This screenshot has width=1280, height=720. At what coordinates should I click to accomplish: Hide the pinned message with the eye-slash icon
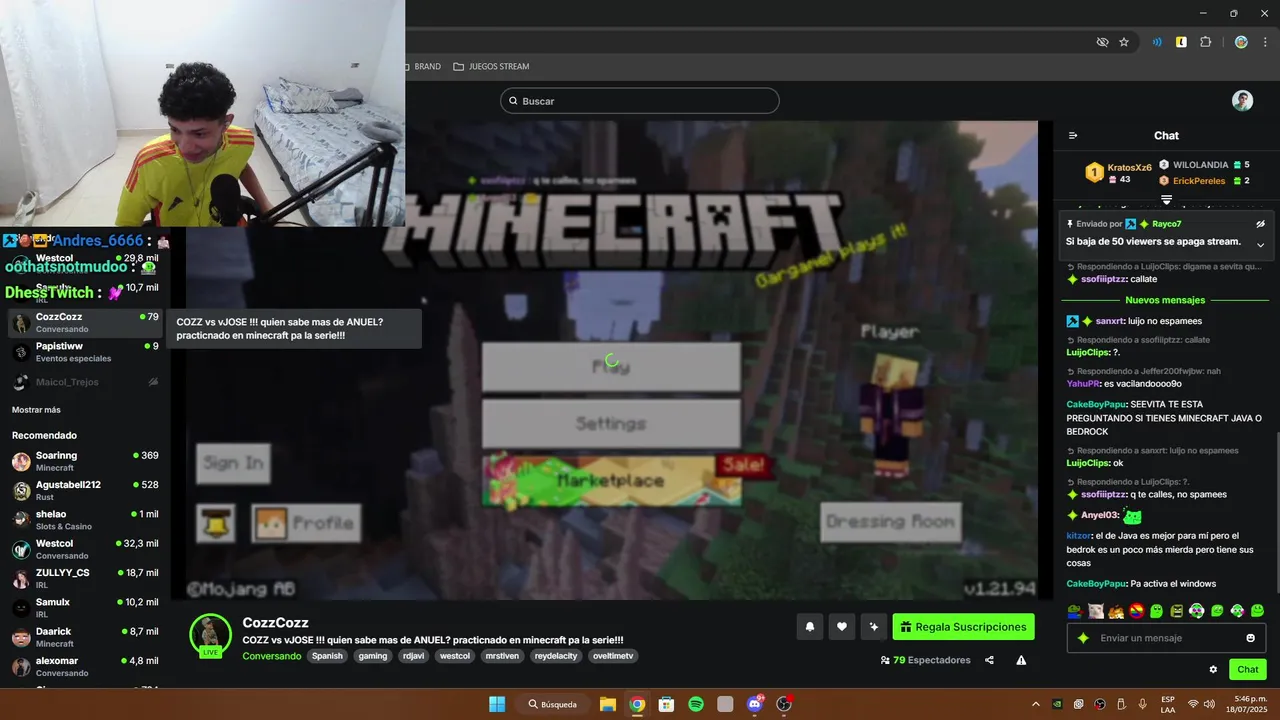1260,224
